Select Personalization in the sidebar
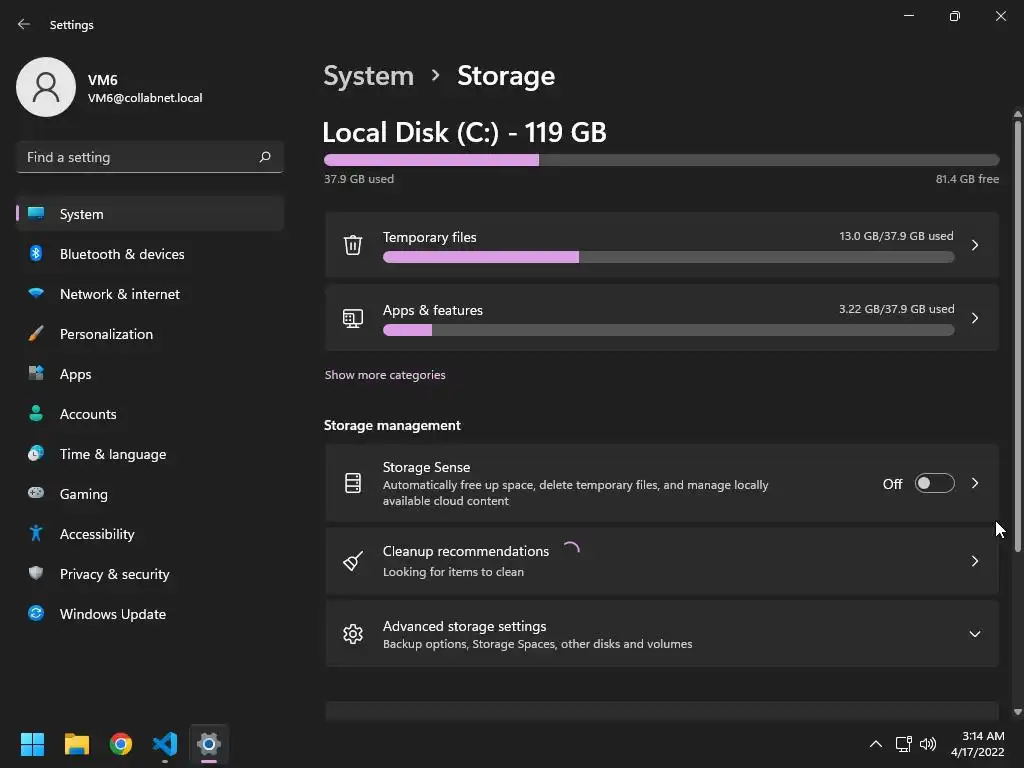 pyautogui.click(x=106, y=334)
